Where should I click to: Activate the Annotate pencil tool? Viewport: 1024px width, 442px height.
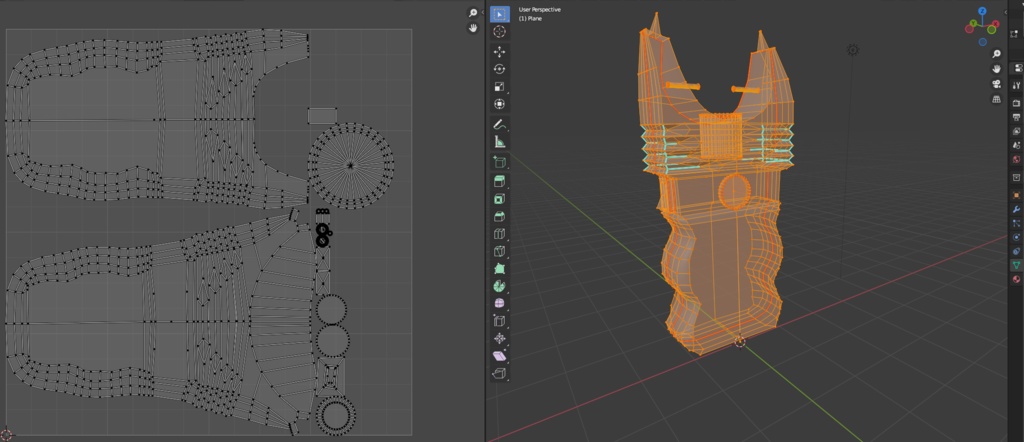click(500, 124)
